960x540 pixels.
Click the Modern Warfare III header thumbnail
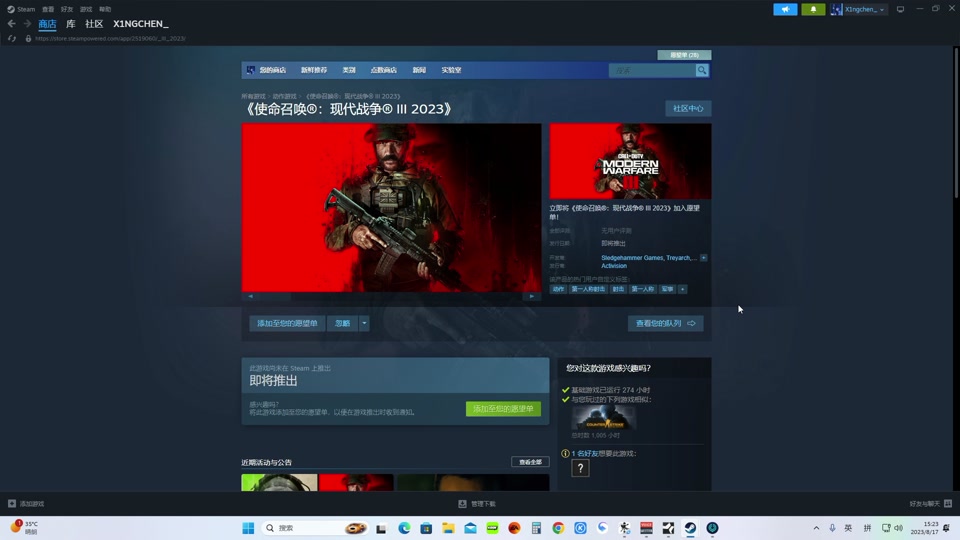(x=630, y=161)
